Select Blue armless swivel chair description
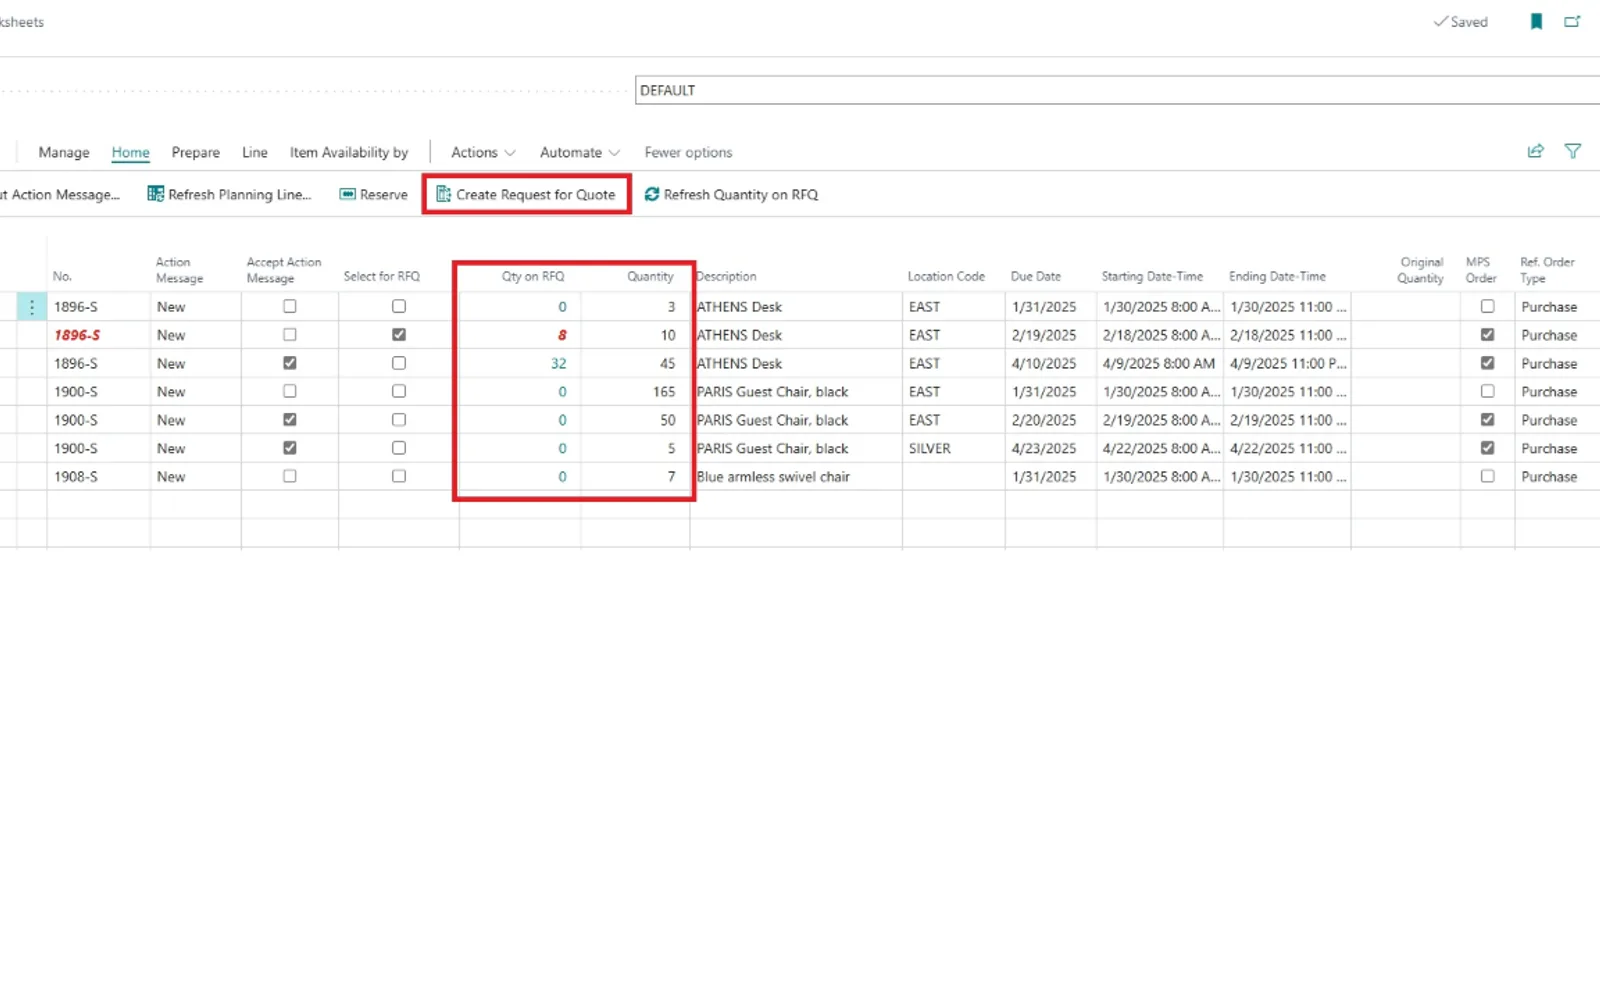The width and height of the screenshot is (1600, 1000). point(773,477)
